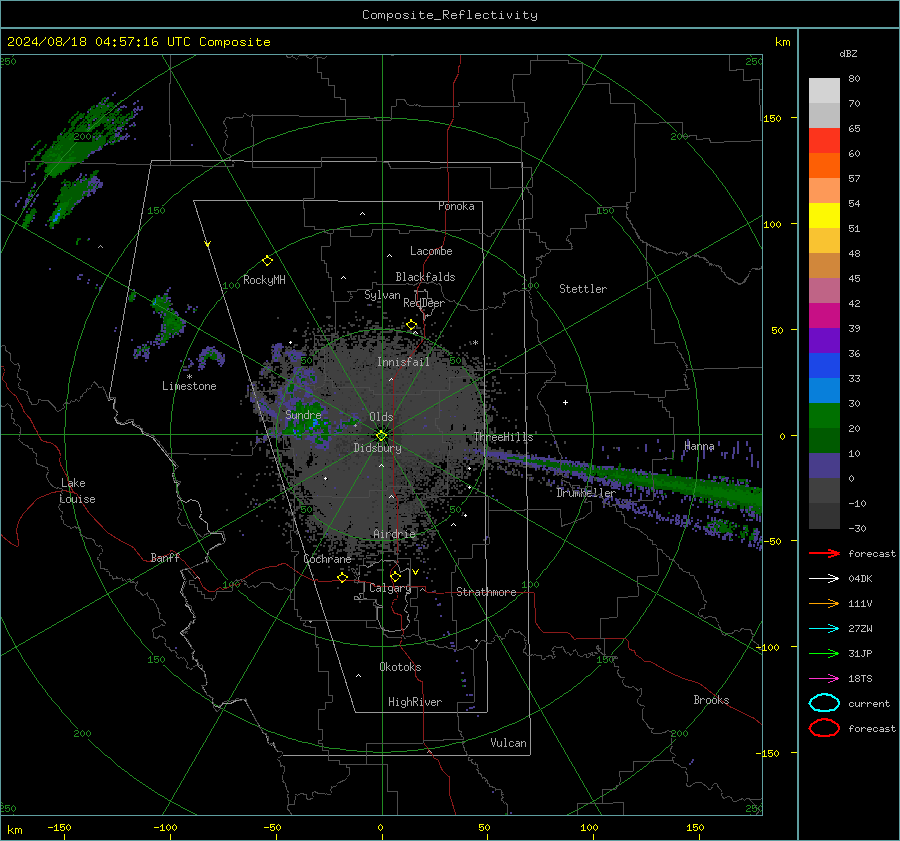Click the orange 60-57 dBZ color swatch
The width and height of the screenshot is (900, 841).
pyautogui.click(x=824, y=166)
